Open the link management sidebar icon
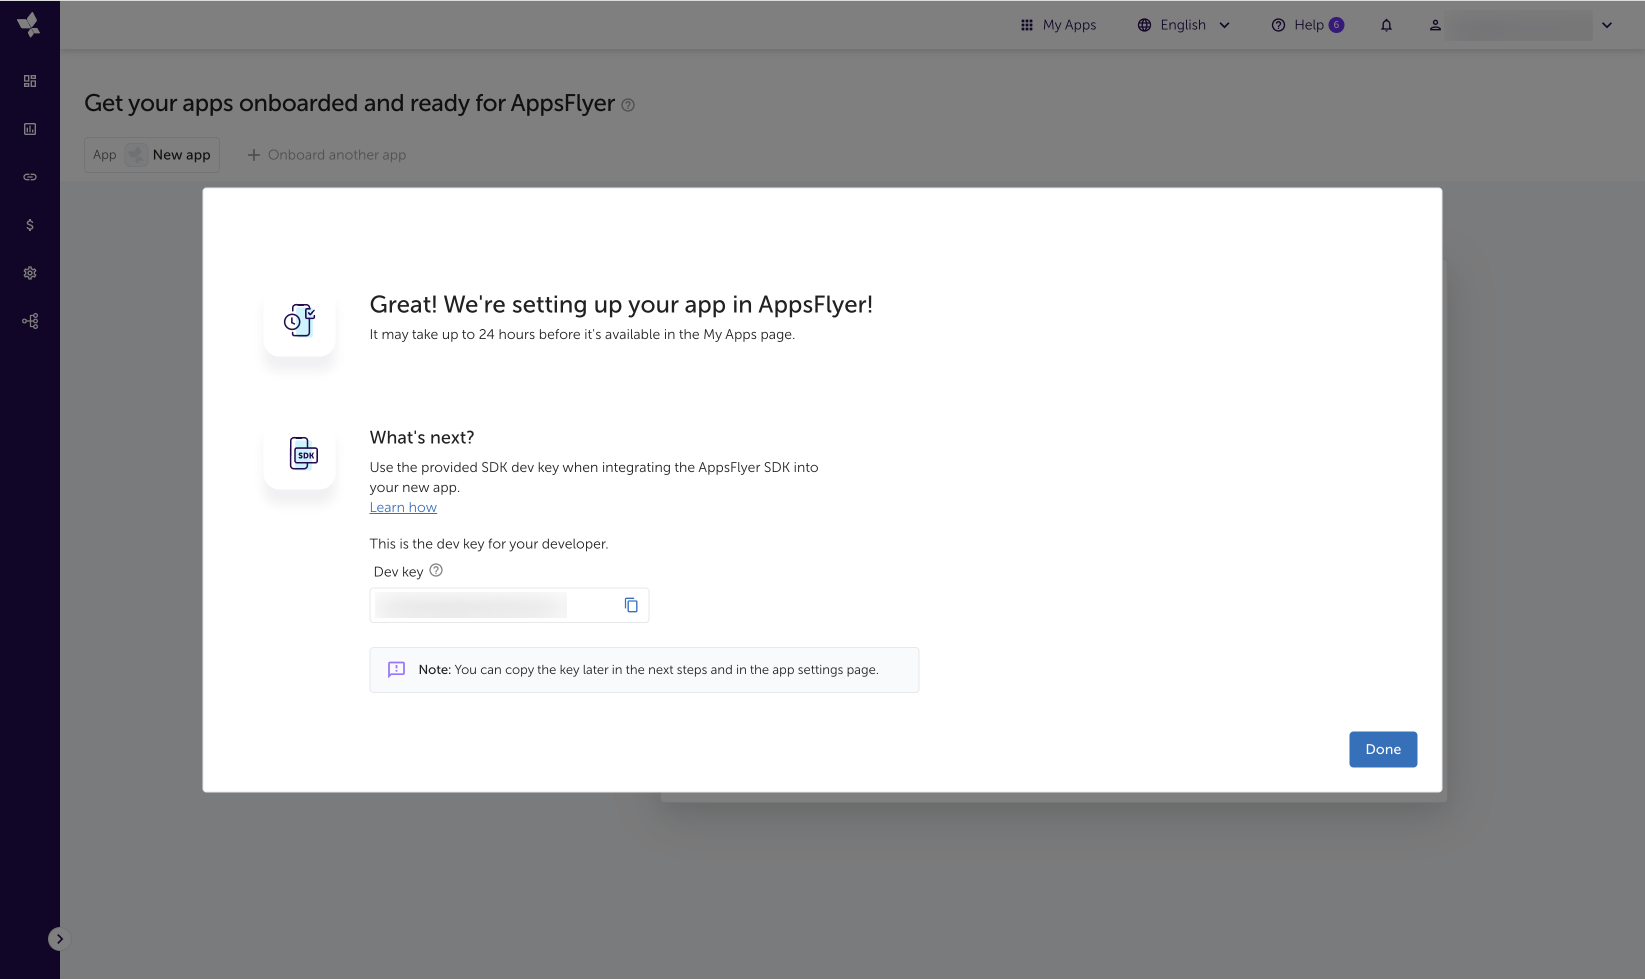1645x979 pixels. (x=30, y=177)
